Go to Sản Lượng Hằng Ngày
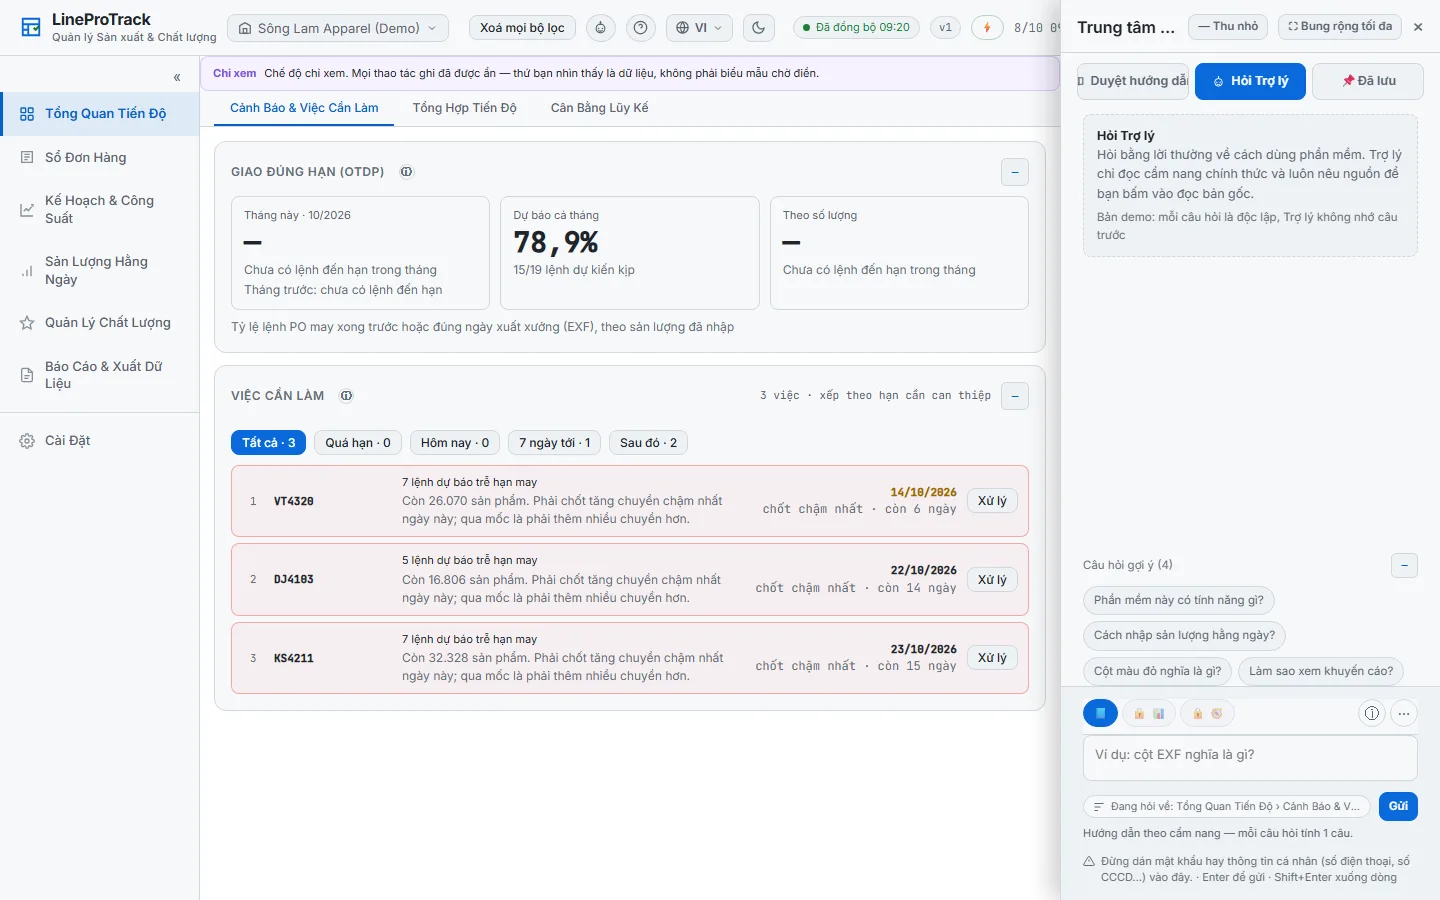1440x900 pixels. click(x=100, y=270)
